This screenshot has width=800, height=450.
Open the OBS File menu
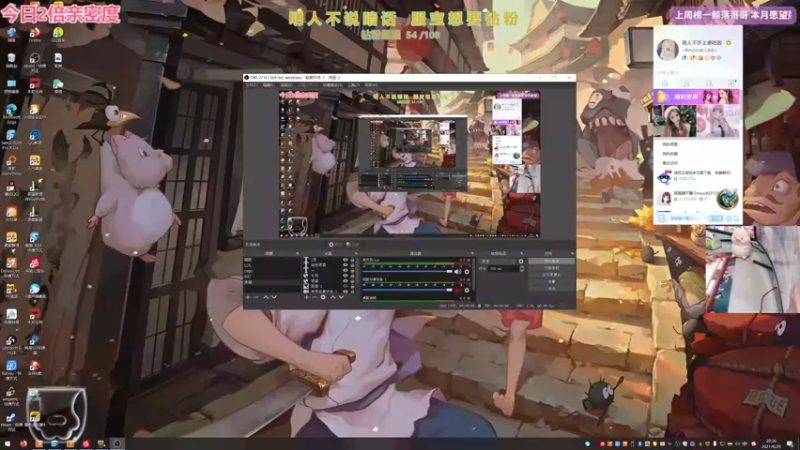pyautogui.click(x=252, y=85)
